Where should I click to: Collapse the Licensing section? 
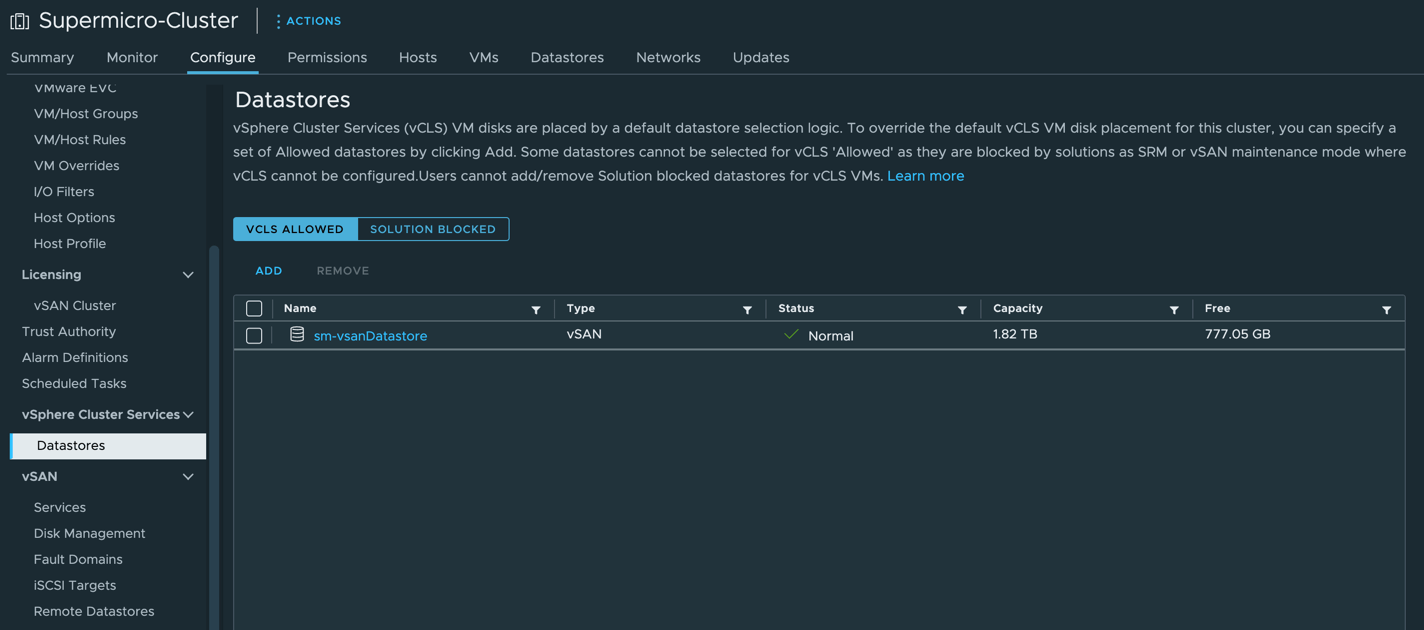[188, 275]
